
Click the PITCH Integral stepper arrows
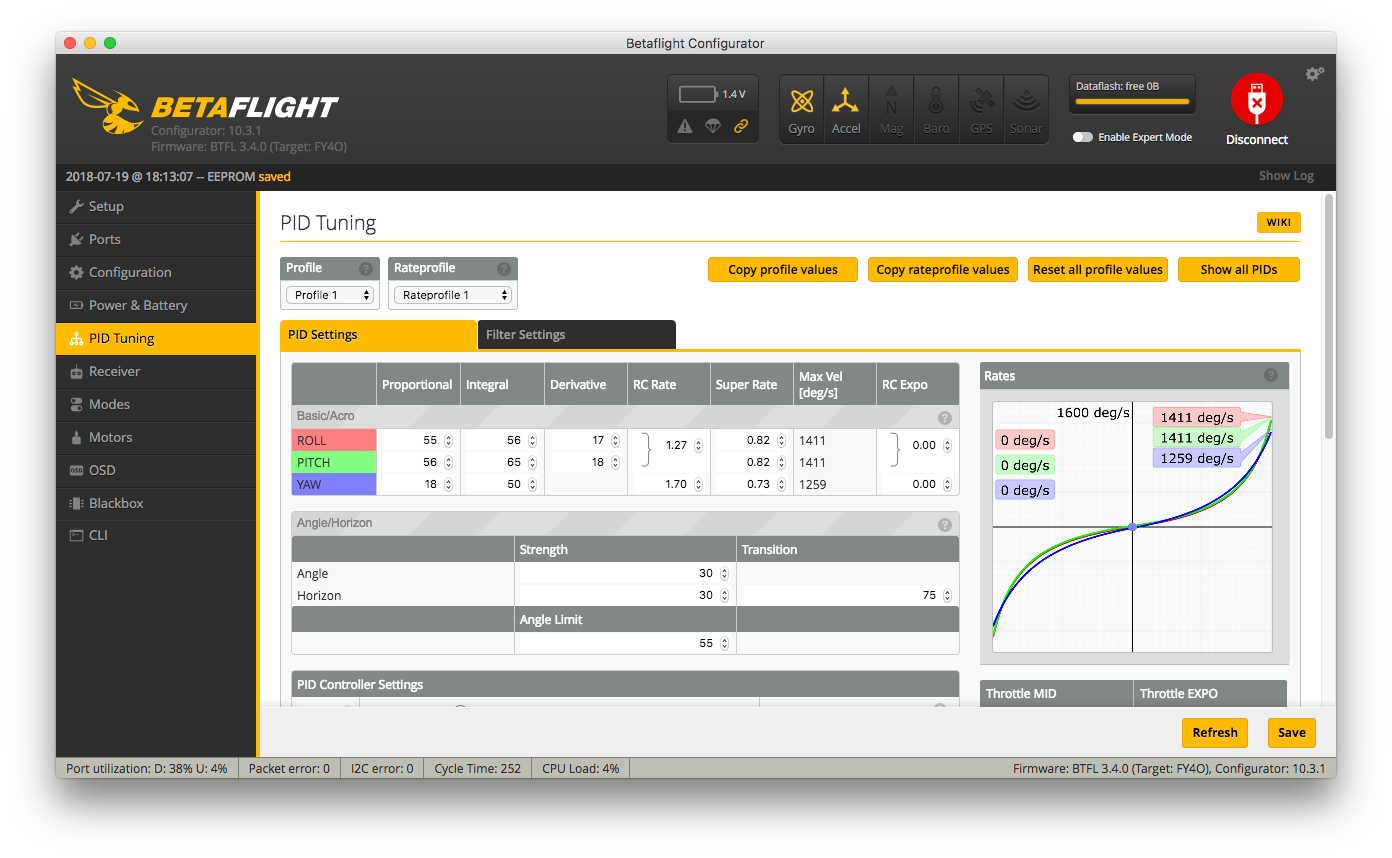(532, 463)
